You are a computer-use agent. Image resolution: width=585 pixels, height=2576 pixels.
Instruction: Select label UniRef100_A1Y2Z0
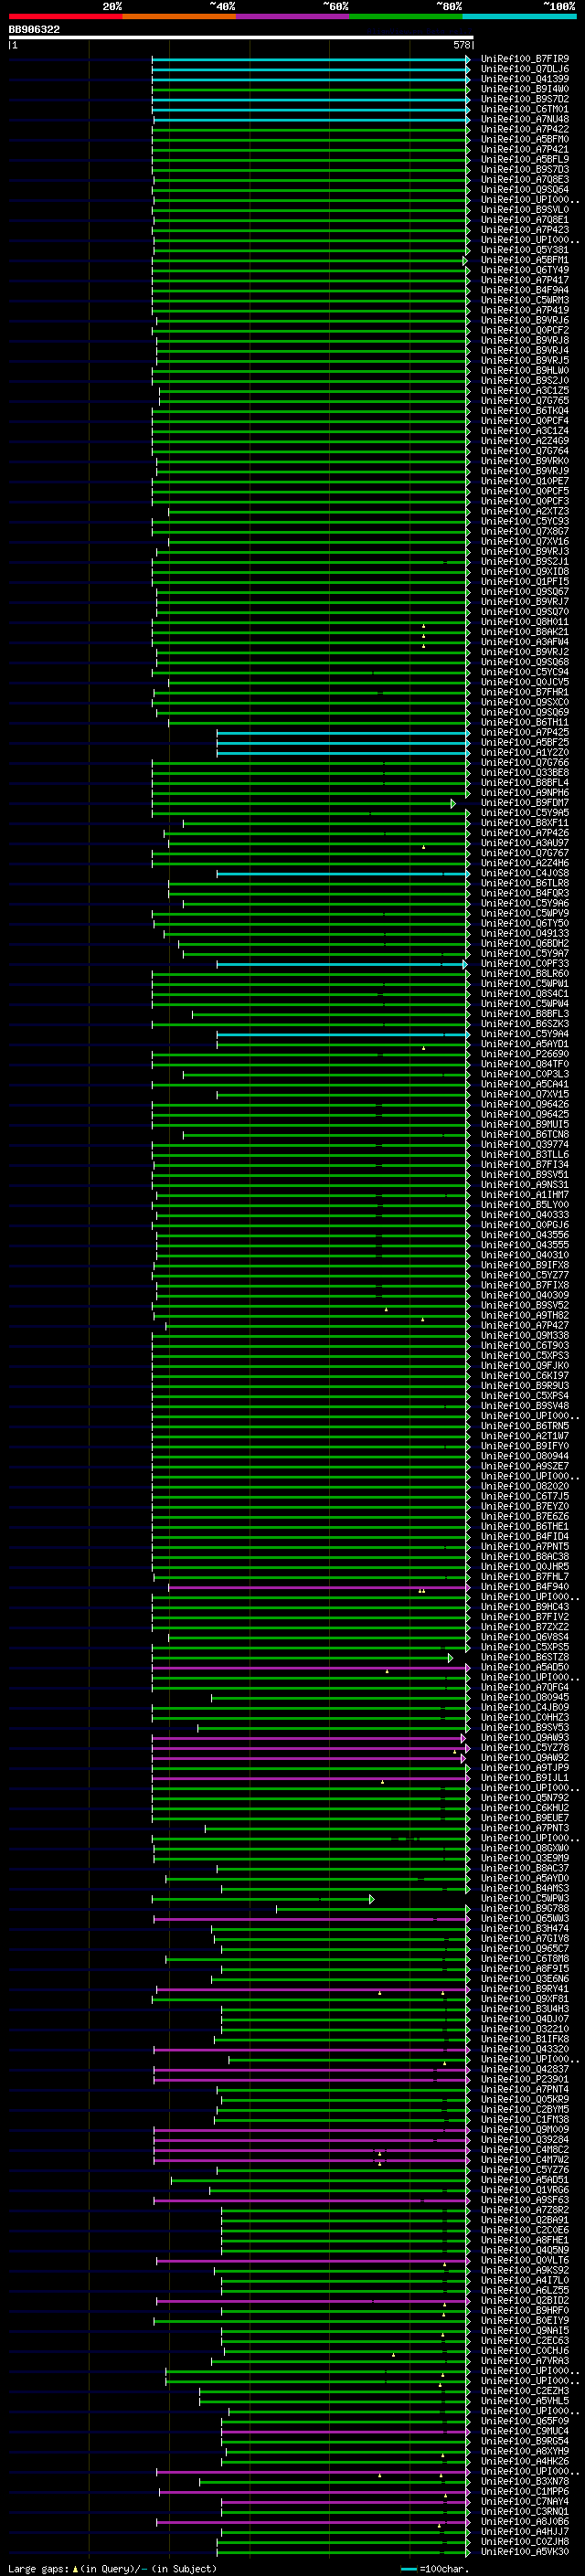point(524,752)
